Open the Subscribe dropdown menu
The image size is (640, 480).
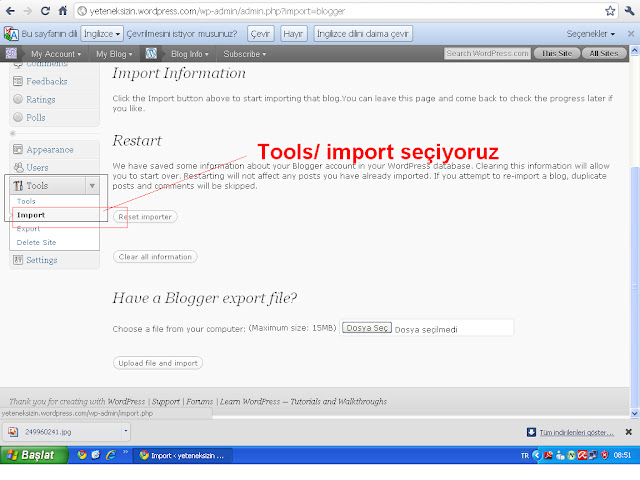click(244, 54)
